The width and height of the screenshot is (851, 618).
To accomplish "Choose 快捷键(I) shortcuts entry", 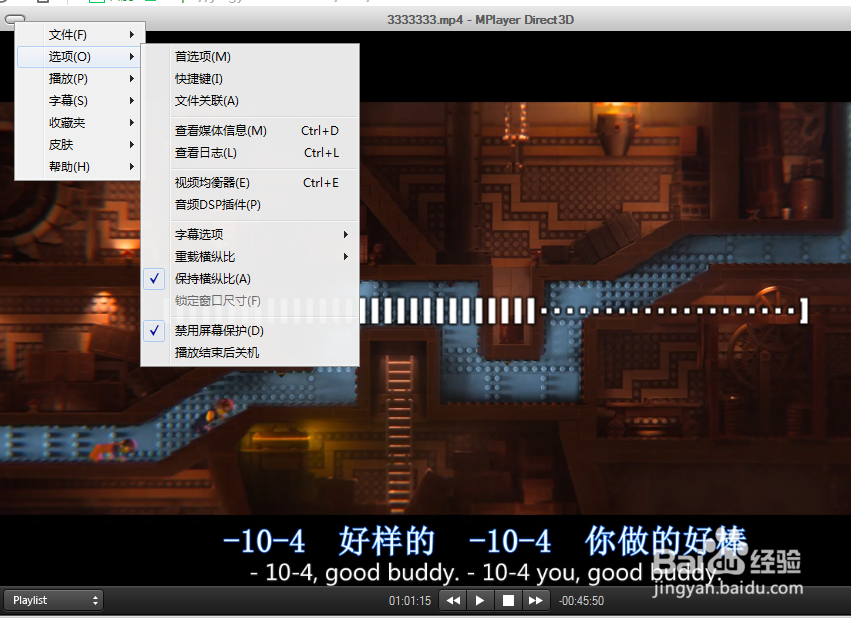I will 250,79.
